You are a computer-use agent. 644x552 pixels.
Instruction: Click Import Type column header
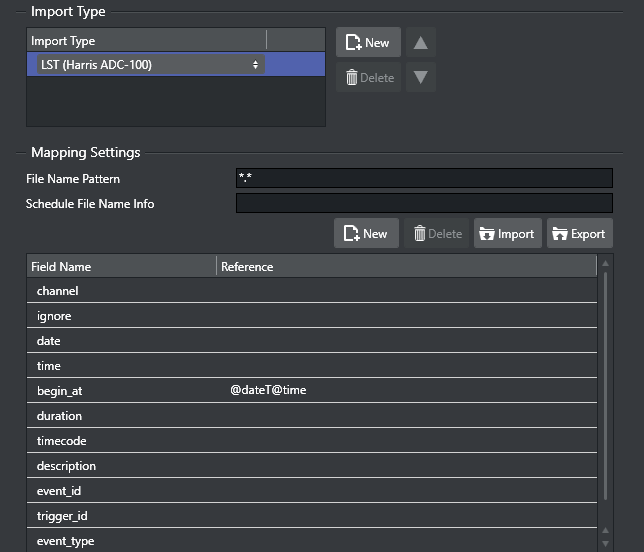[145, 41]
